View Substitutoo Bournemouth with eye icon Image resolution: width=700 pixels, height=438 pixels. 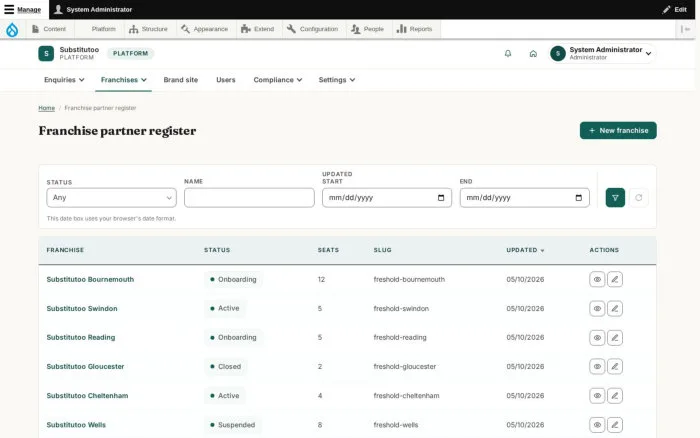[597, 279]
